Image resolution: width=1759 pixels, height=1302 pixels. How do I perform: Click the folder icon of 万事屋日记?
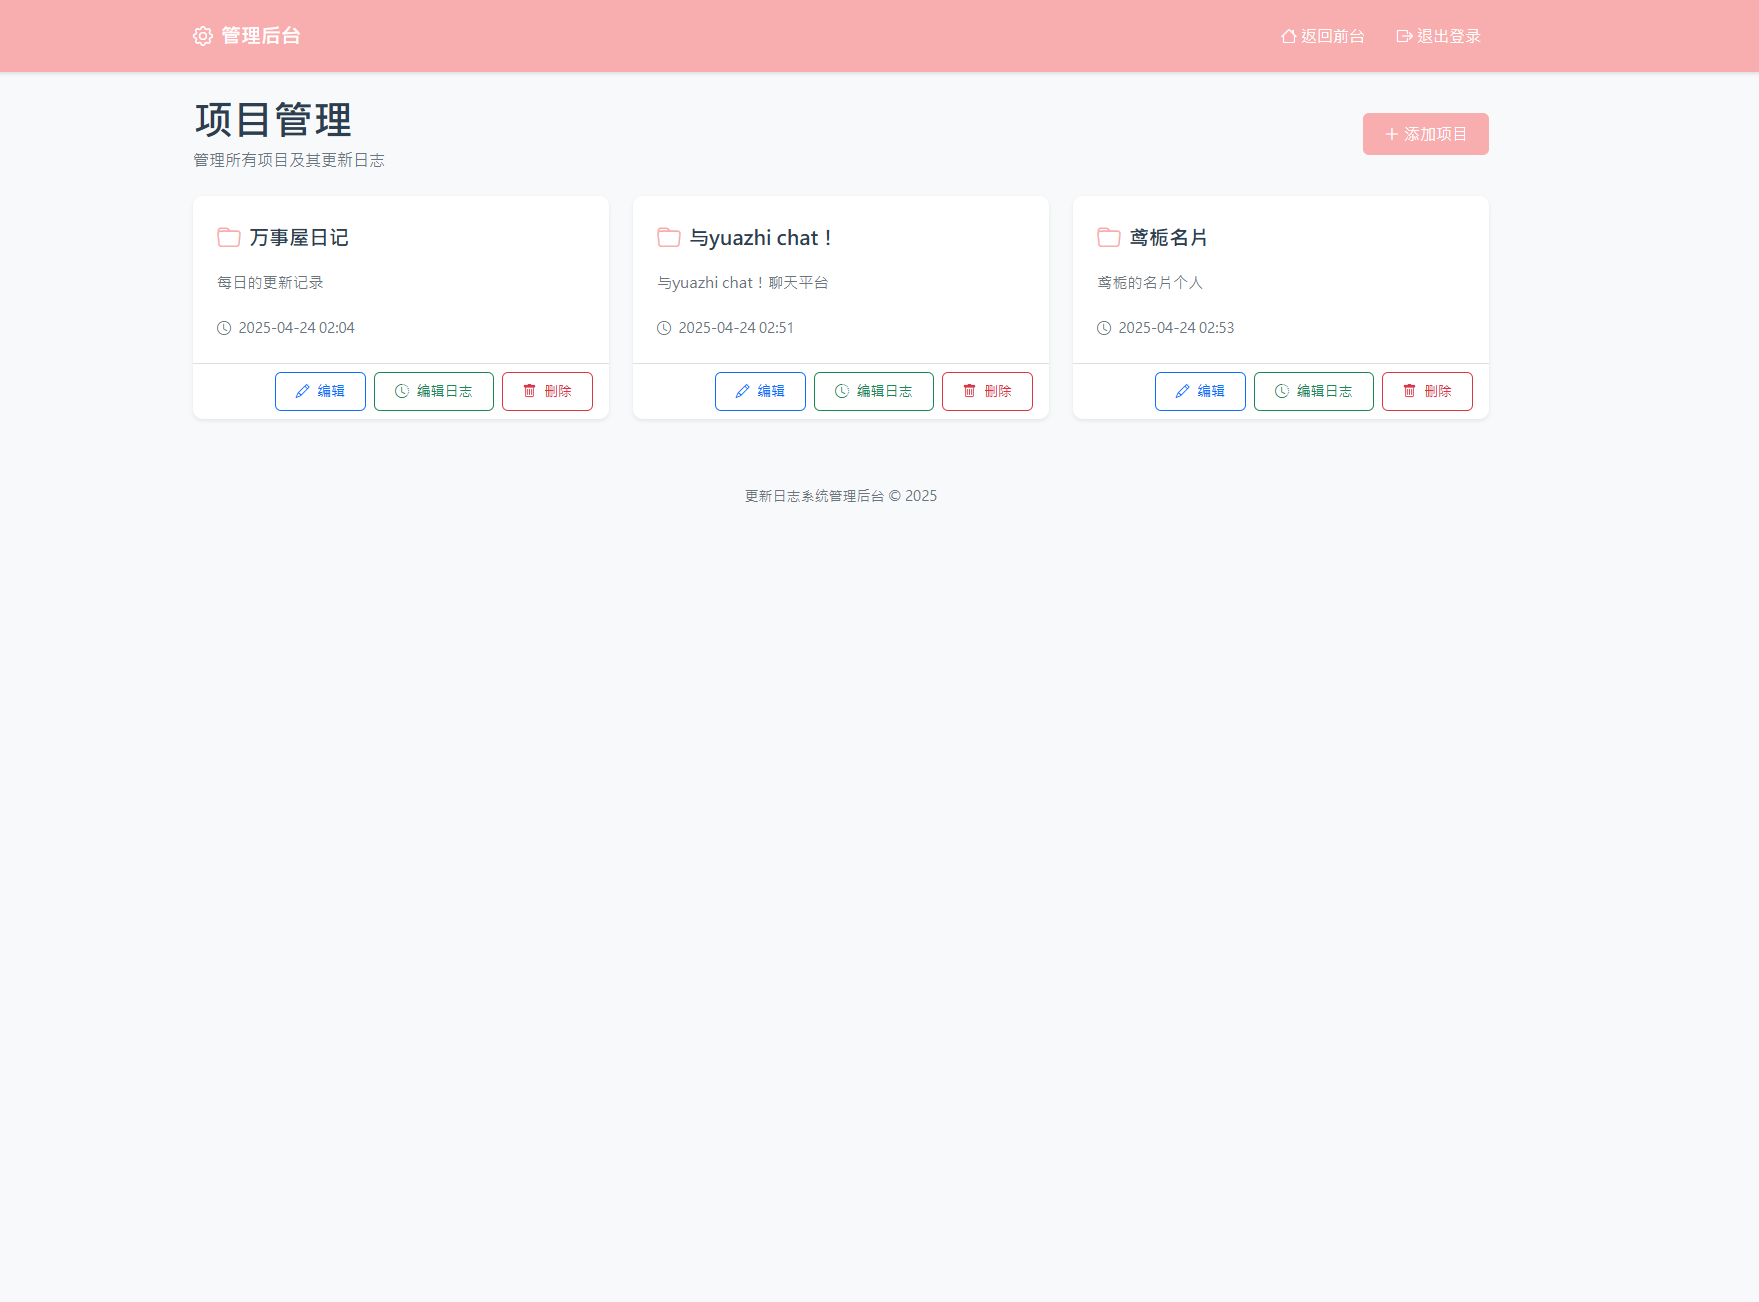(229, 237)
